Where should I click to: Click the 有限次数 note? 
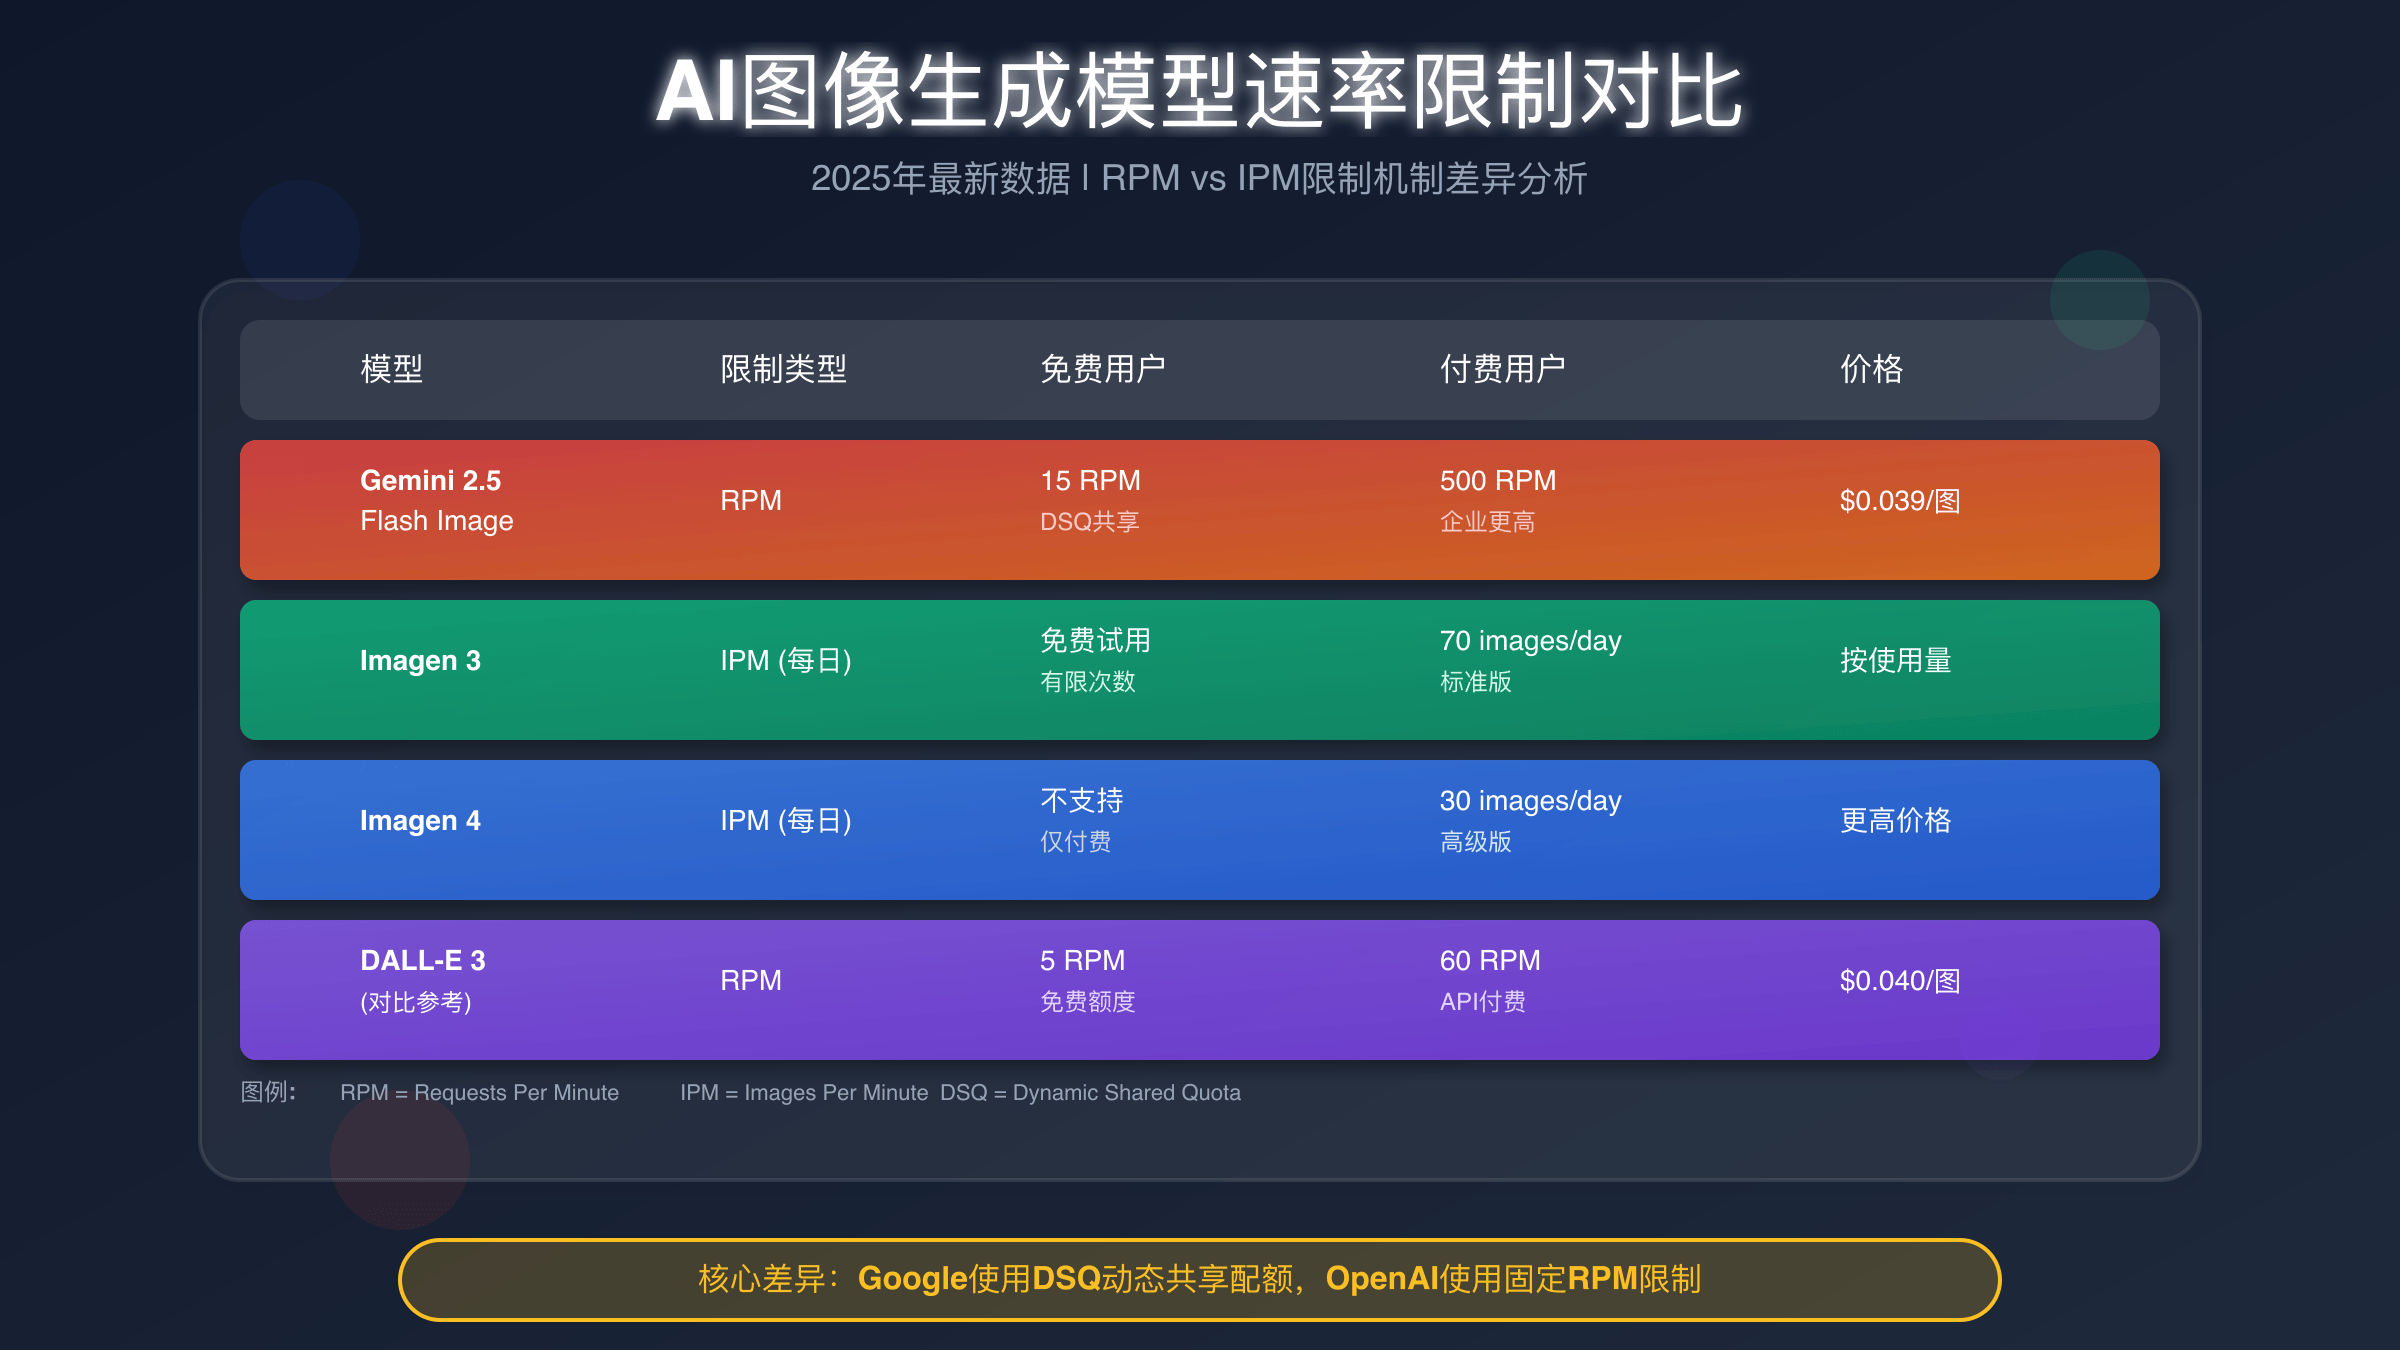[1088, 681]
